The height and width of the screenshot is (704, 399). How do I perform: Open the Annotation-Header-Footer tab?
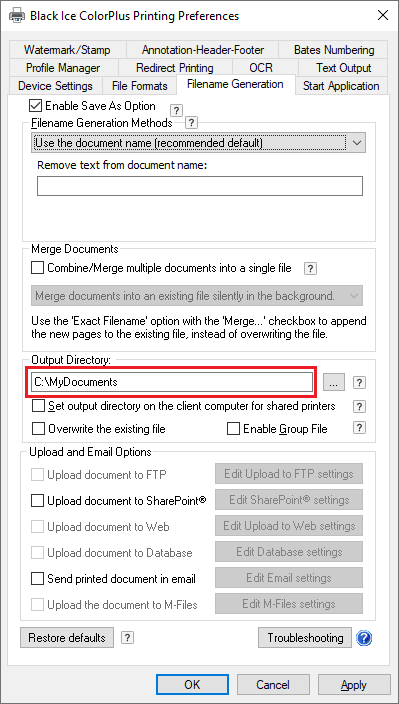pos(203,49)
